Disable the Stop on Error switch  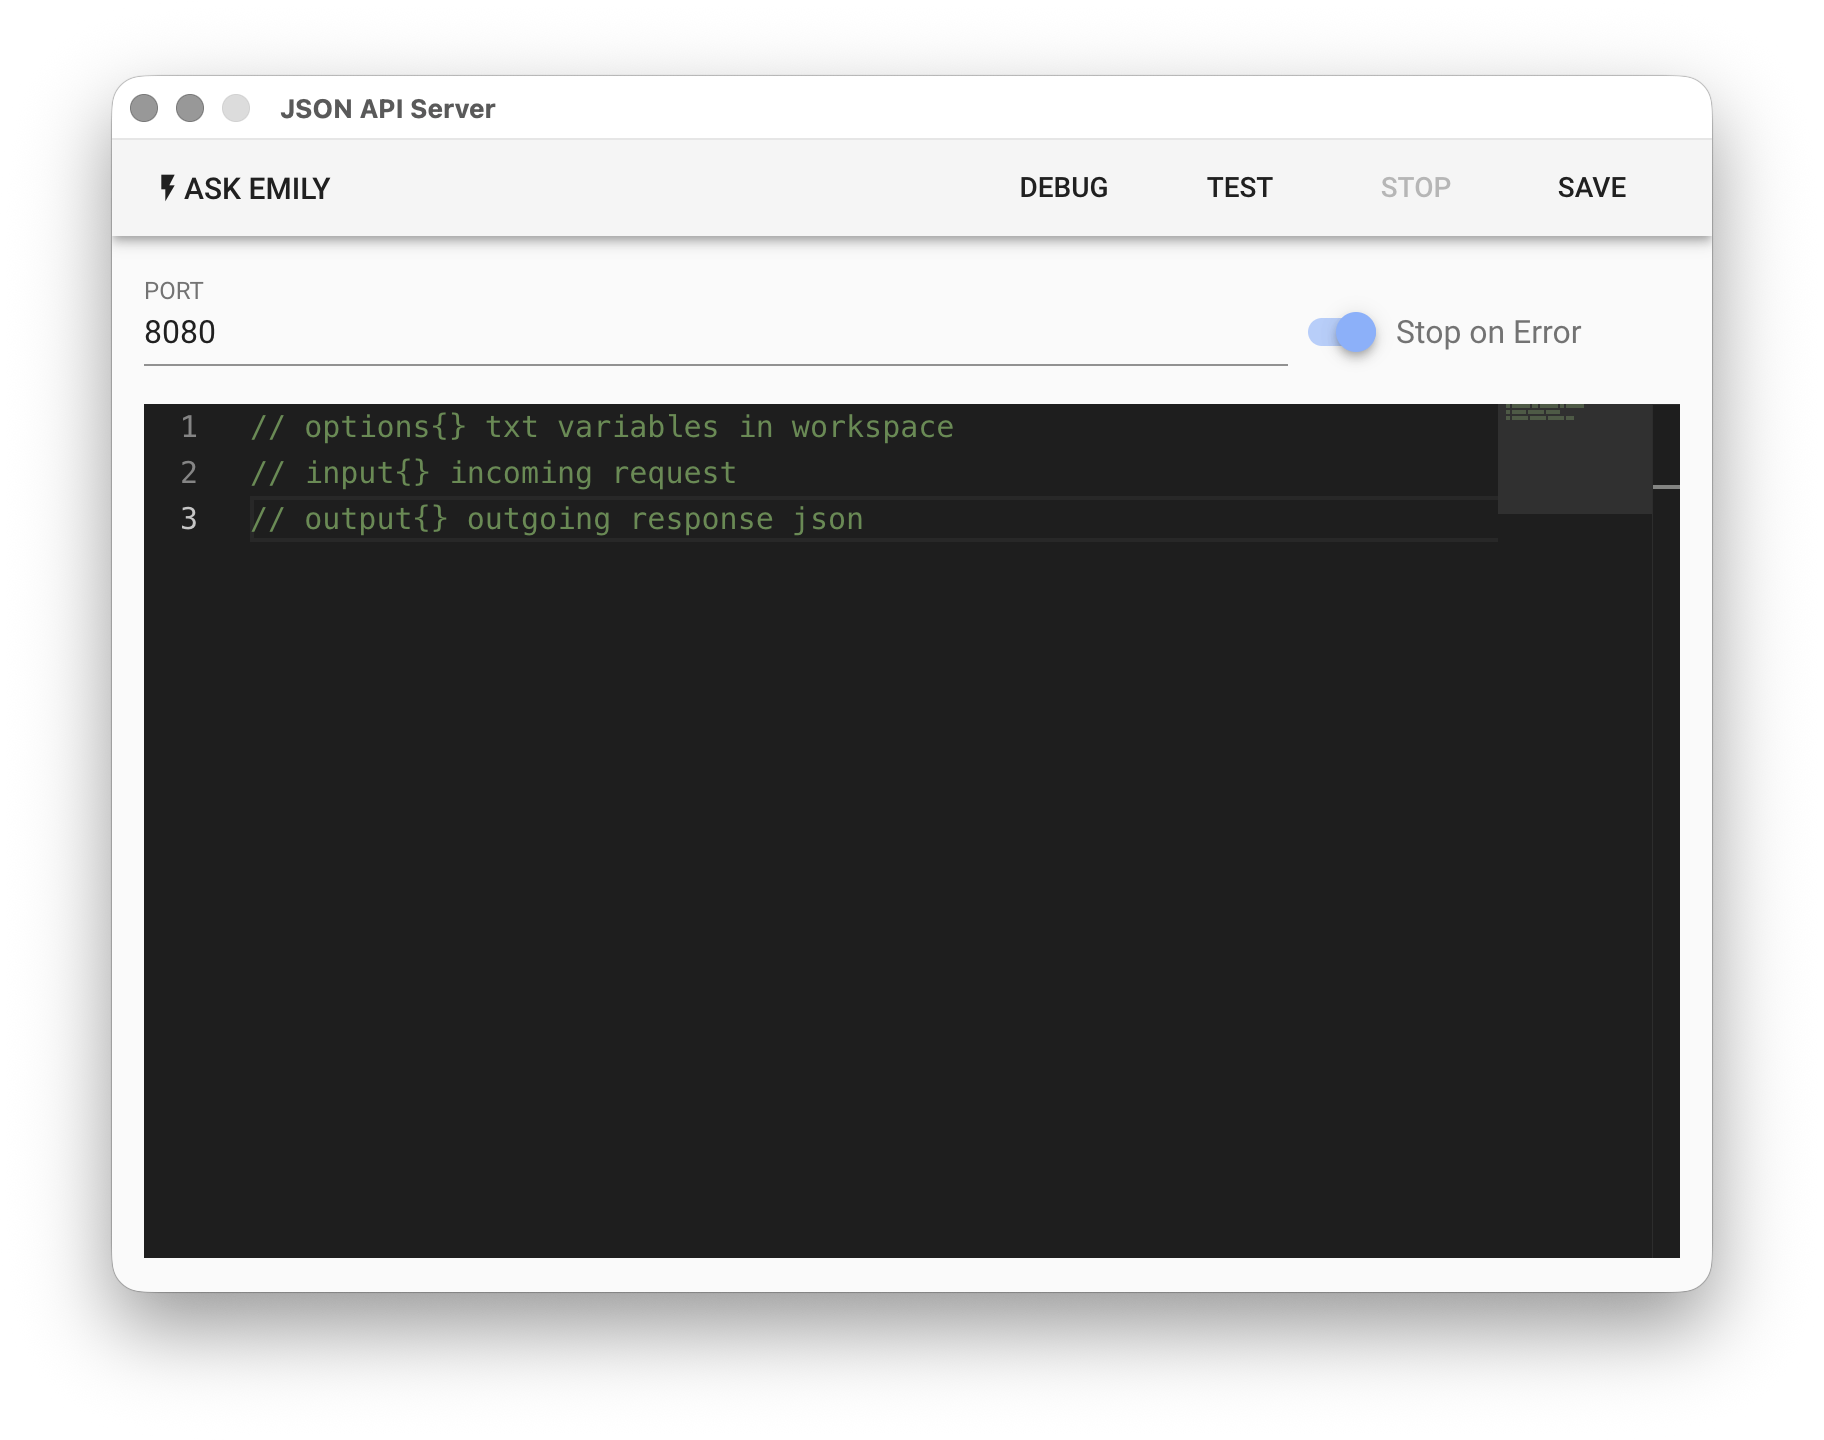[x=1342, y=332]
